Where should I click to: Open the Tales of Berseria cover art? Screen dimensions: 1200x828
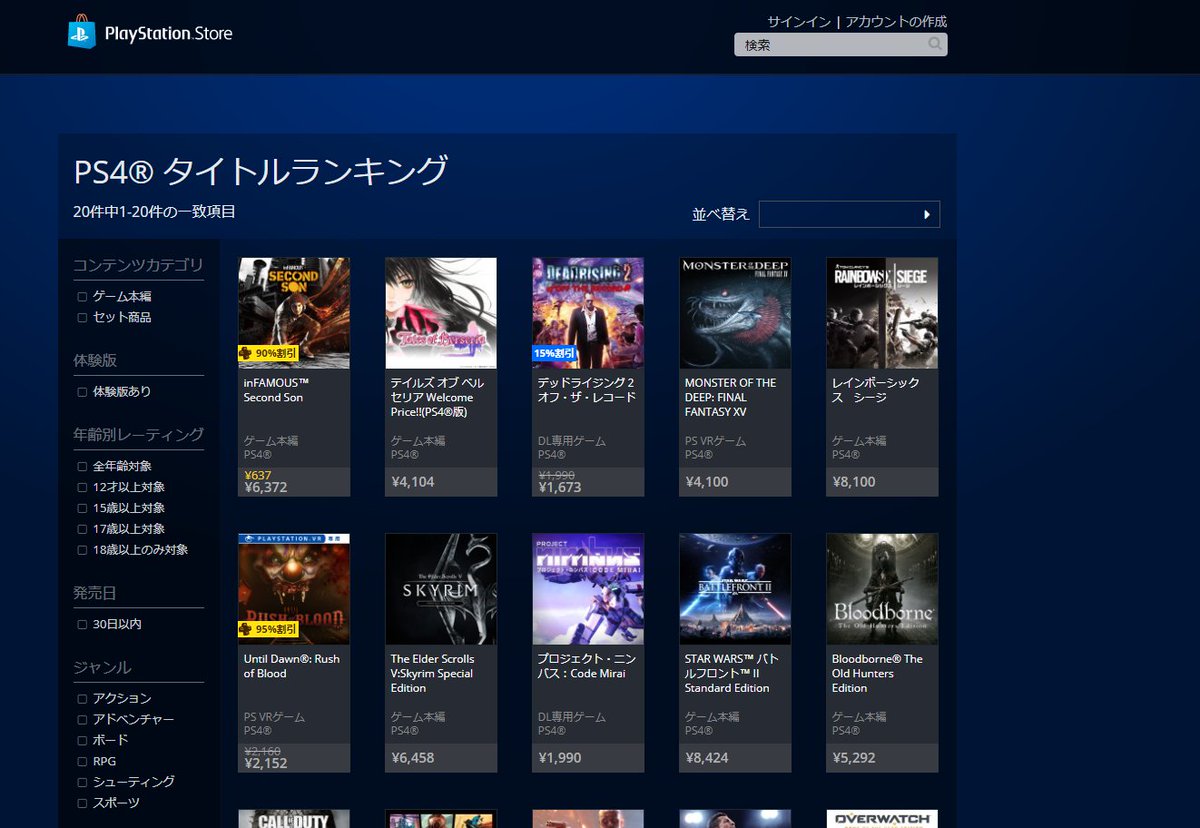[441, 314]
